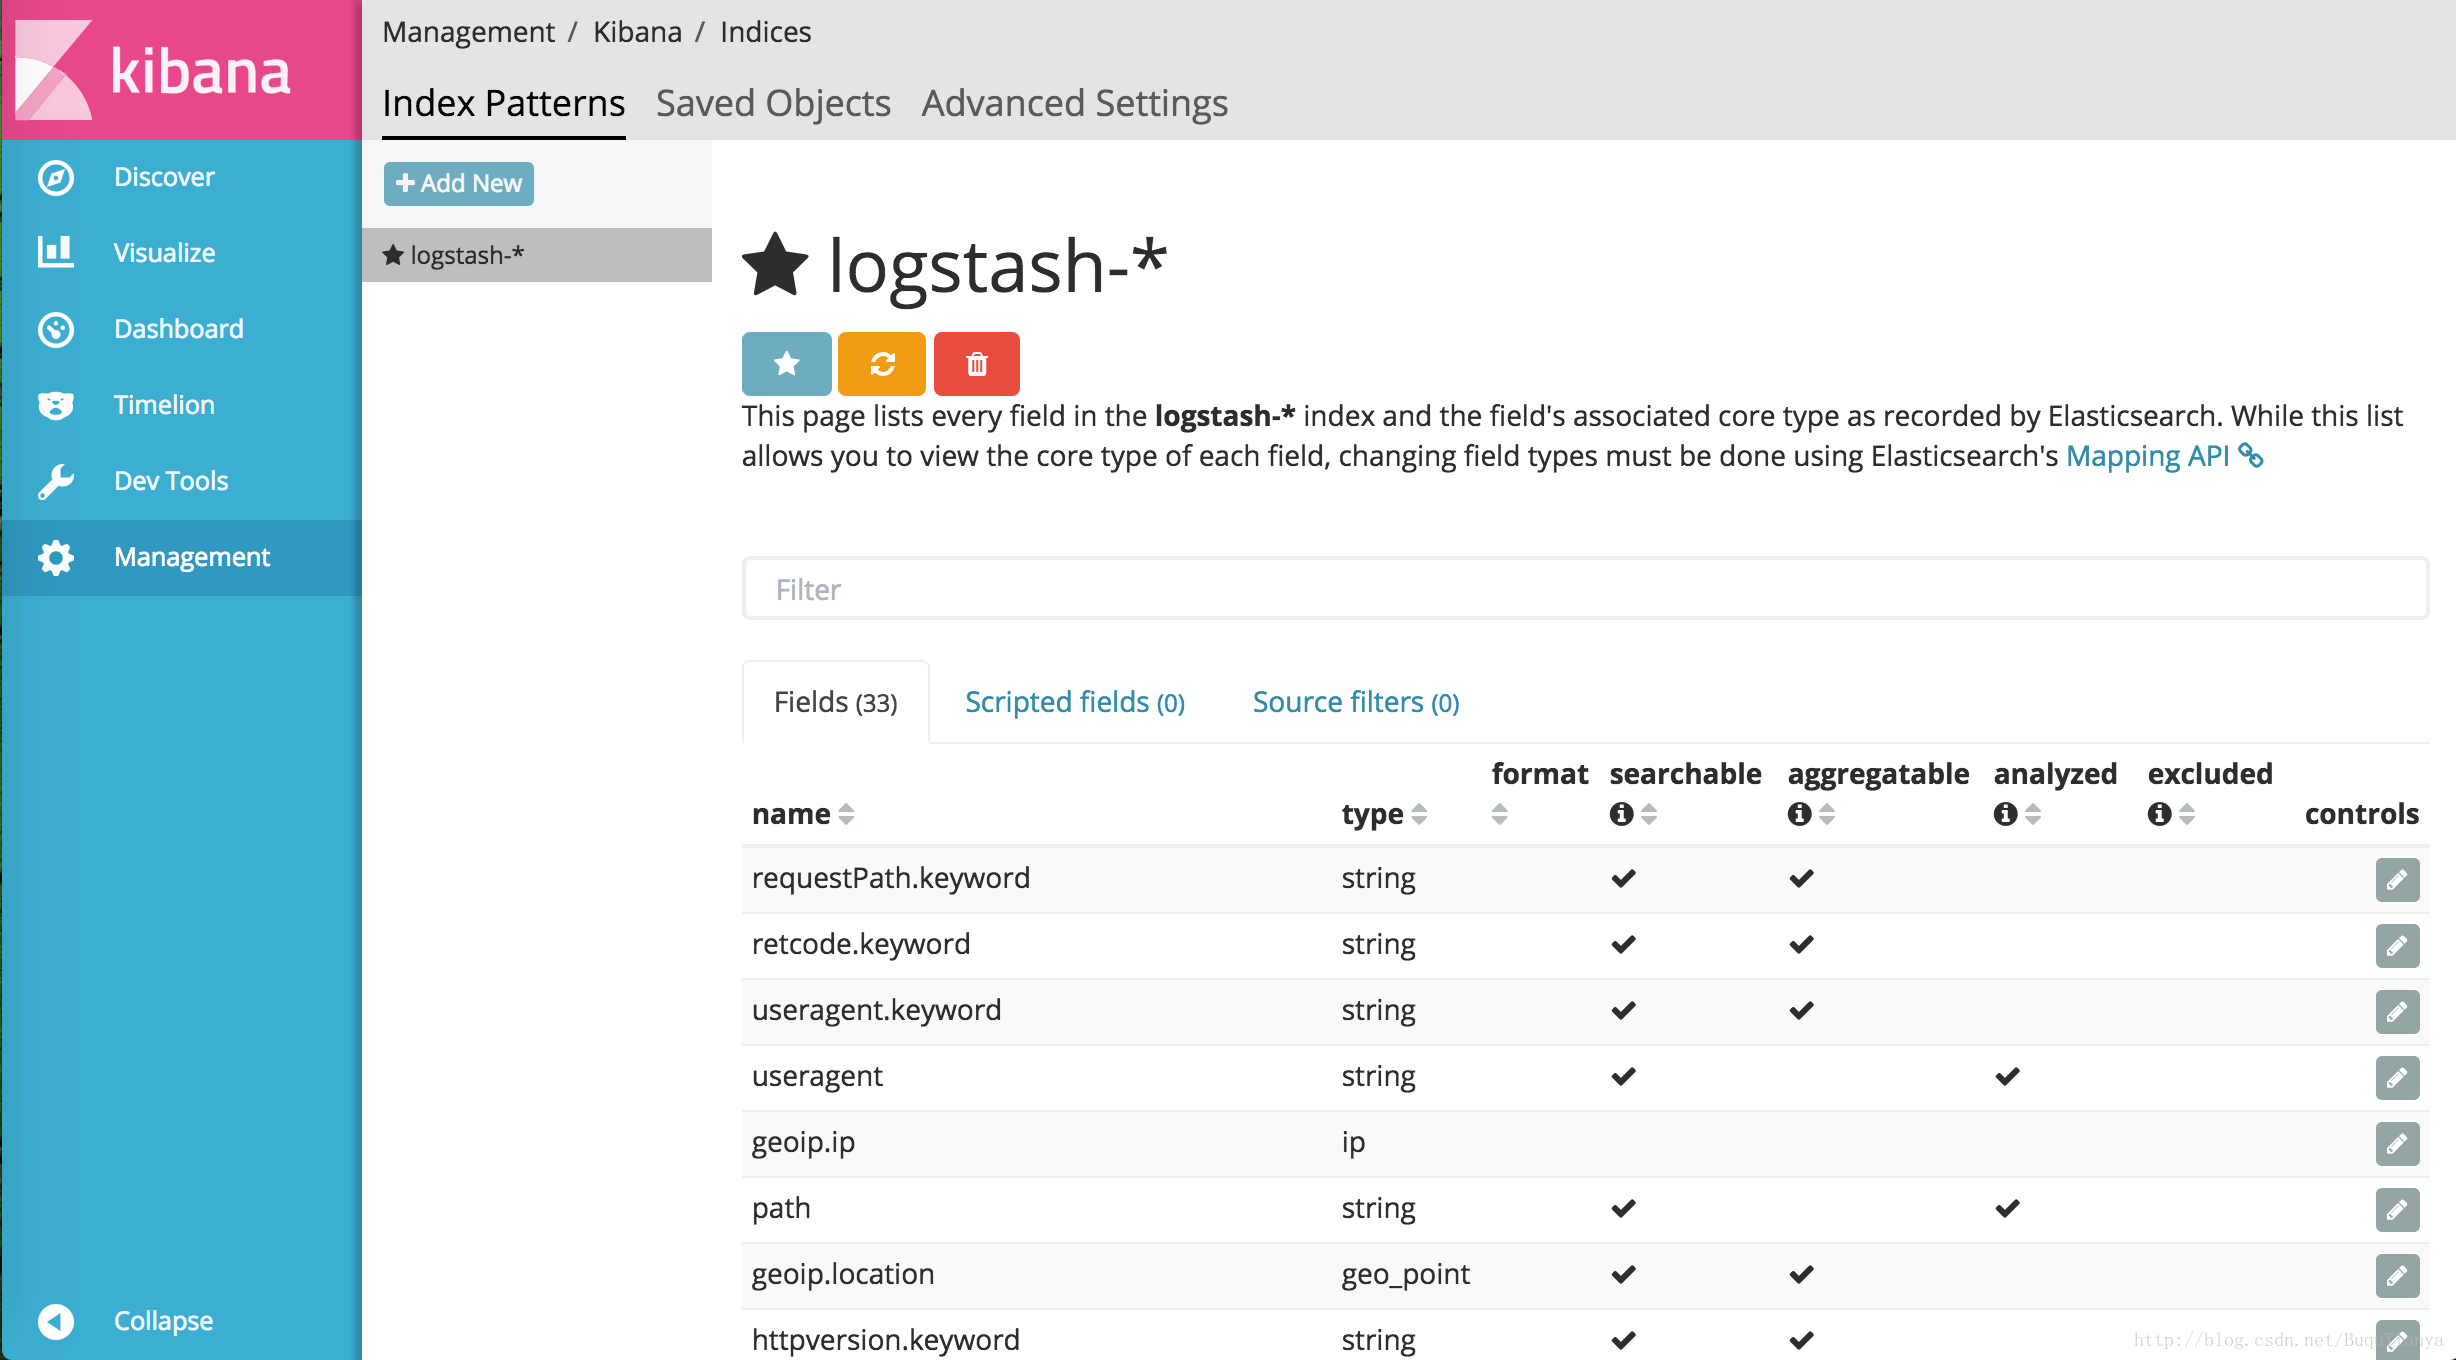Open Dev Tools via wrench icon
2456x1360 pixels.
pyautogui.click(x=56, y=481)
